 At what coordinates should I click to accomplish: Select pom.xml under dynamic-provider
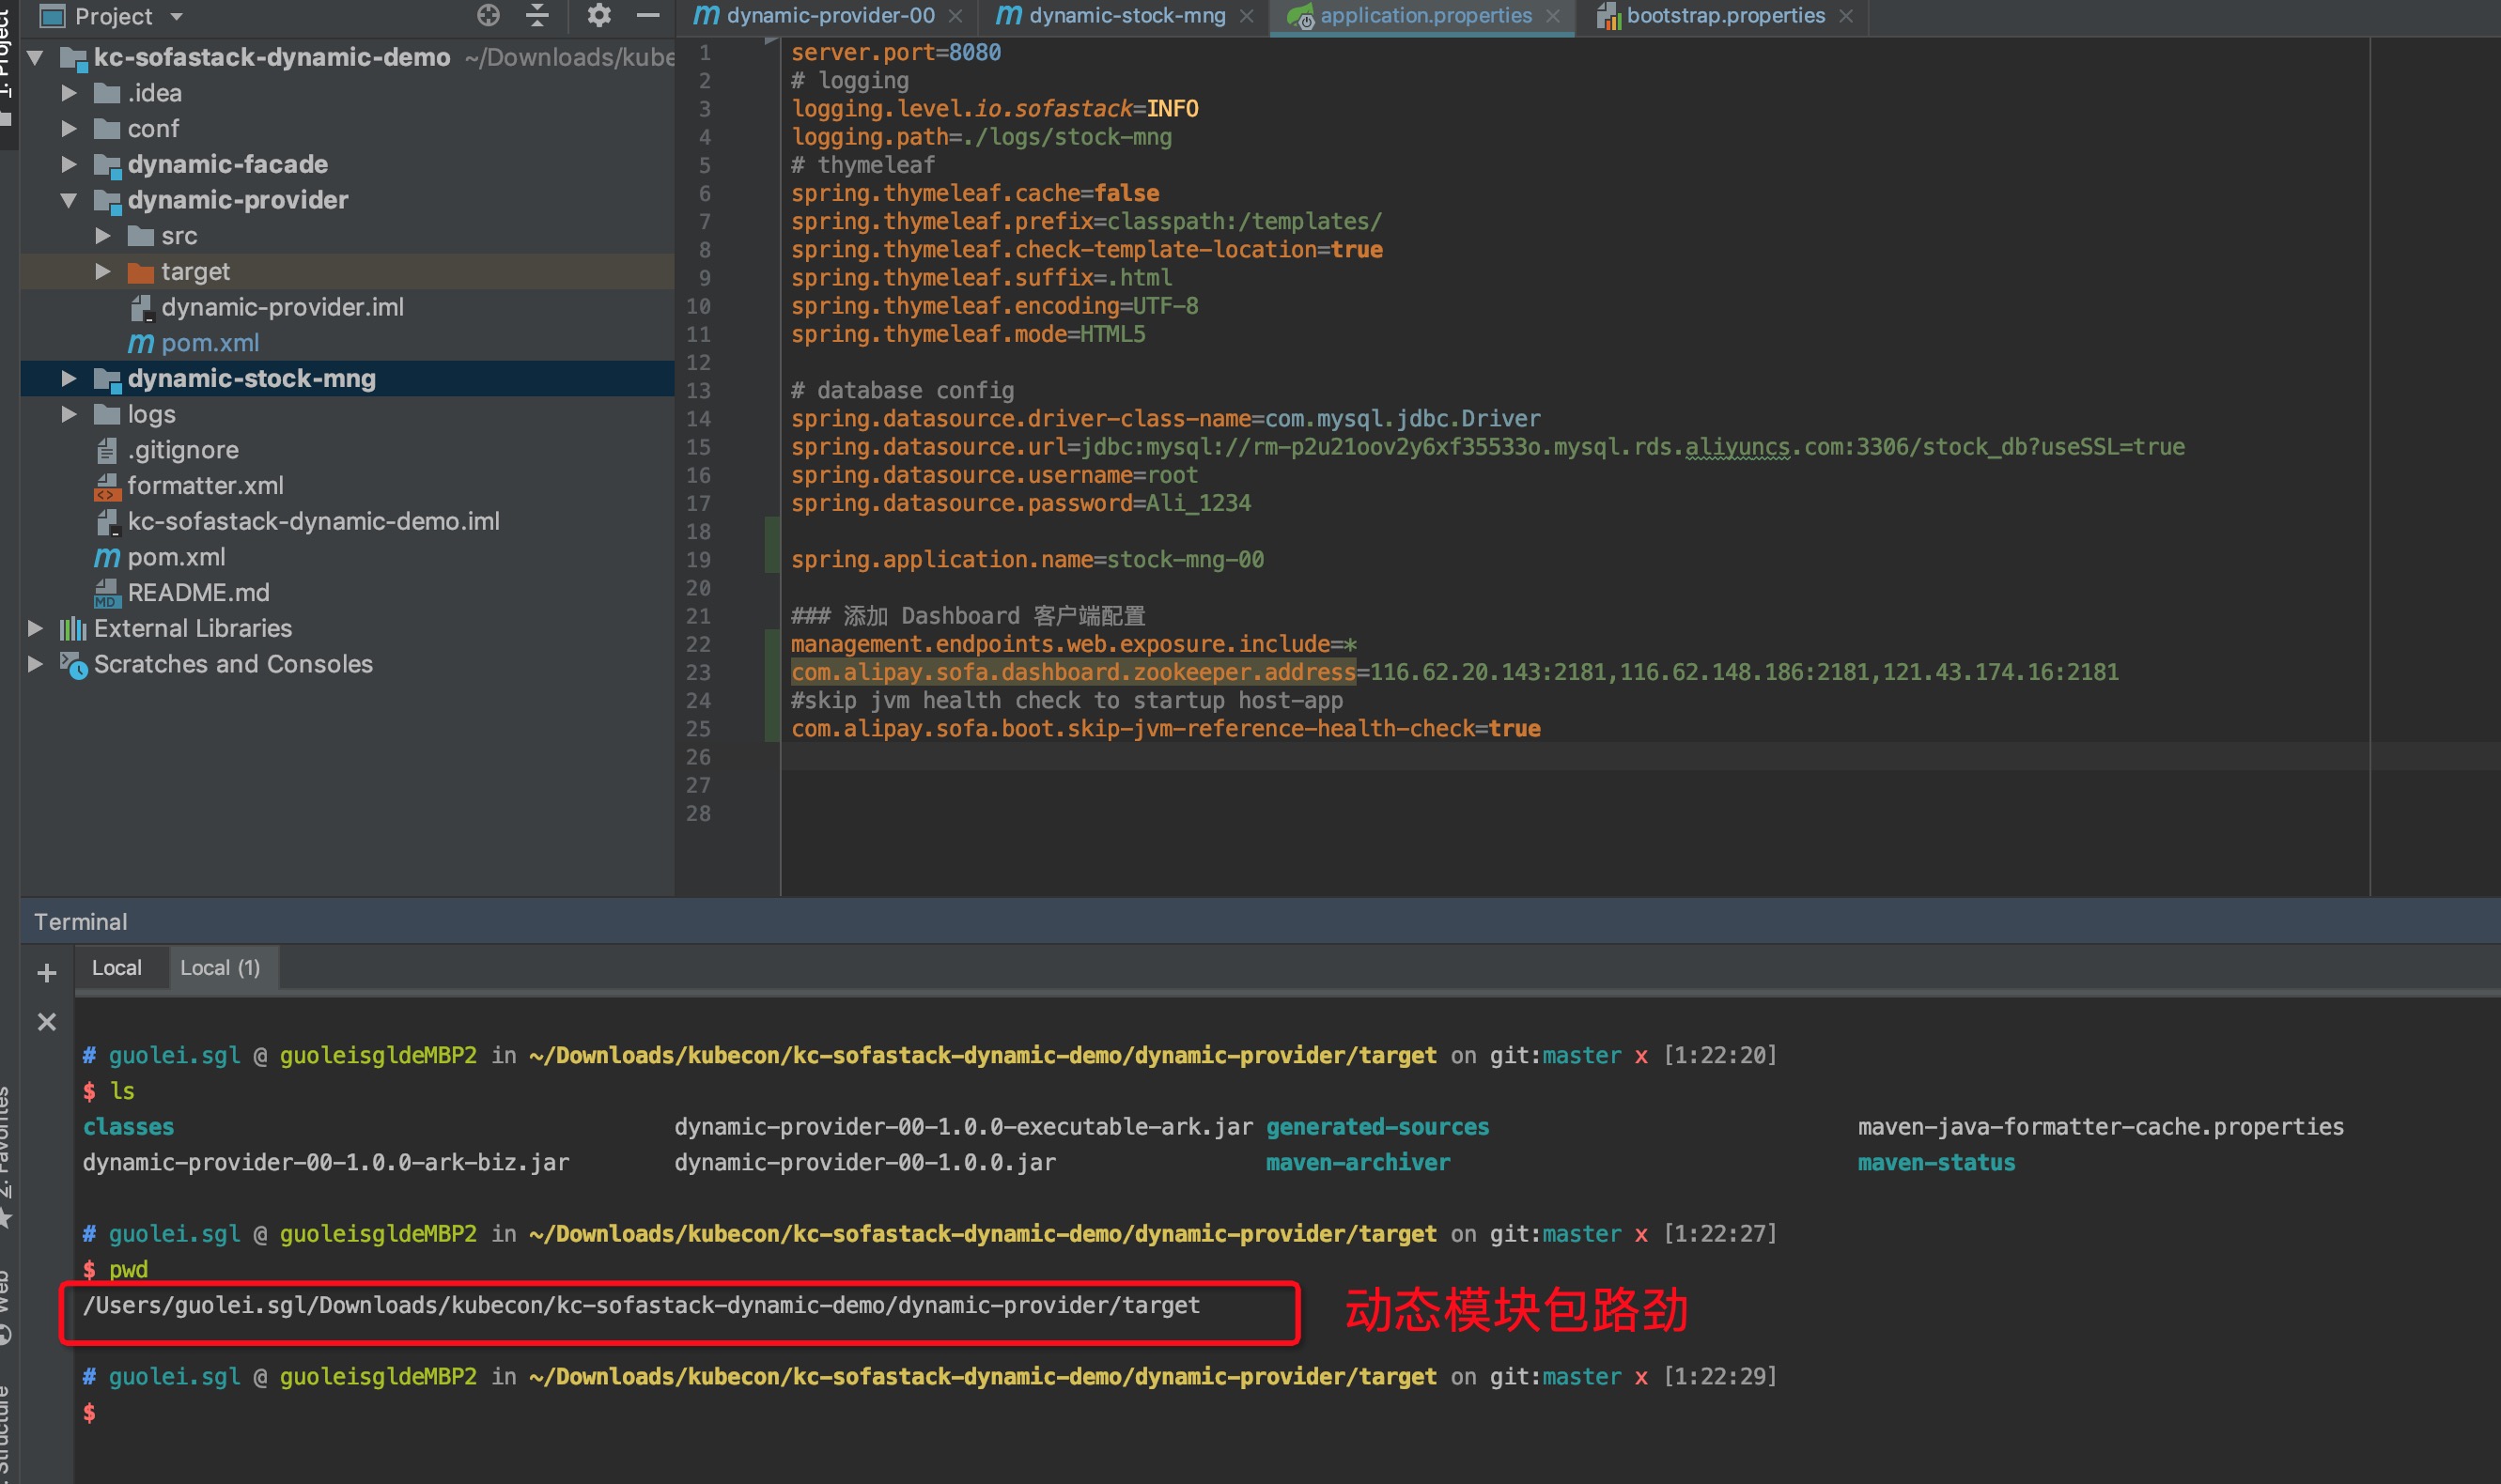(x=210, y=343)
